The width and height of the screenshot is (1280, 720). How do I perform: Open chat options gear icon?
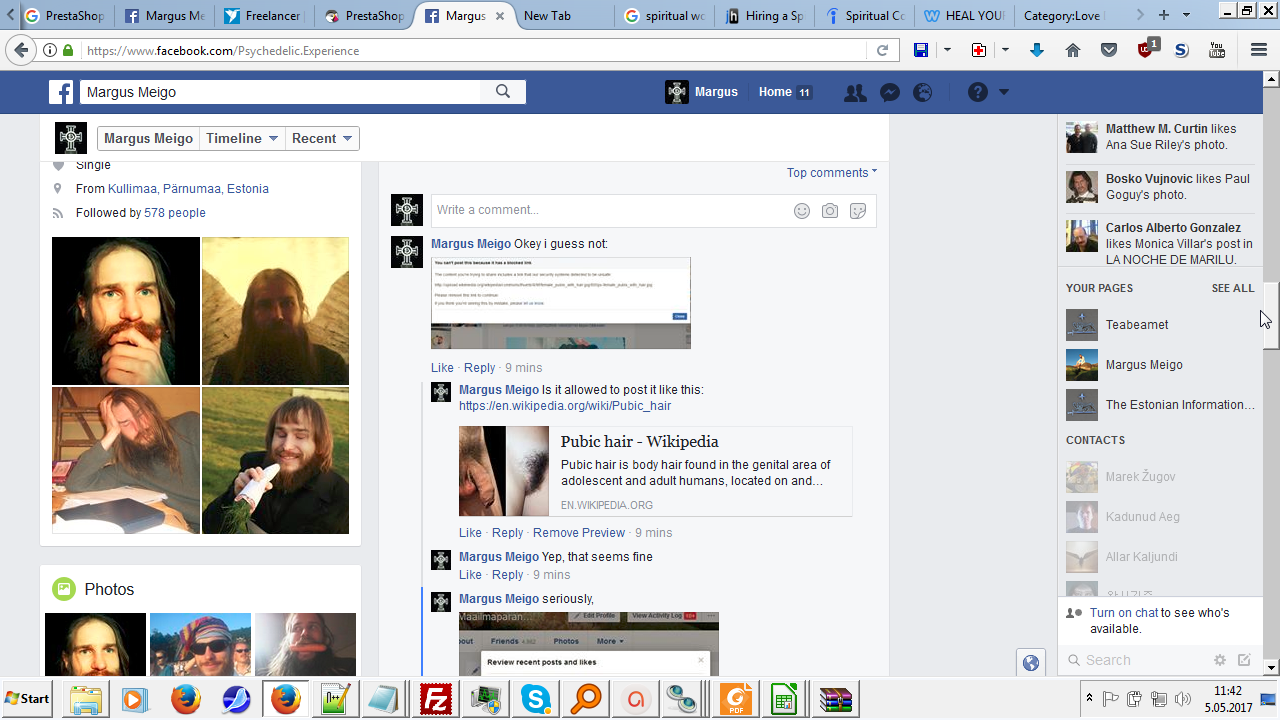(1219, 660)
